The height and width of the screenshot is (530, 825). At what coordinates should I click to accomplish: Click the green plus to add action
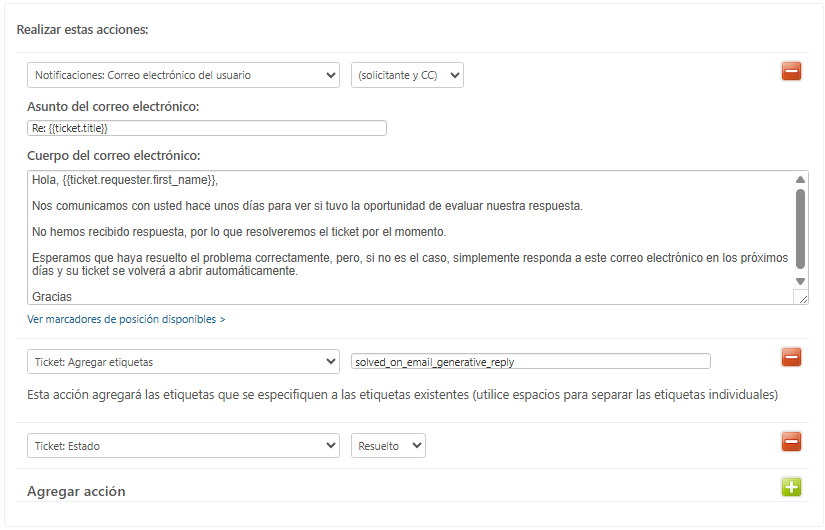[791, 487]
